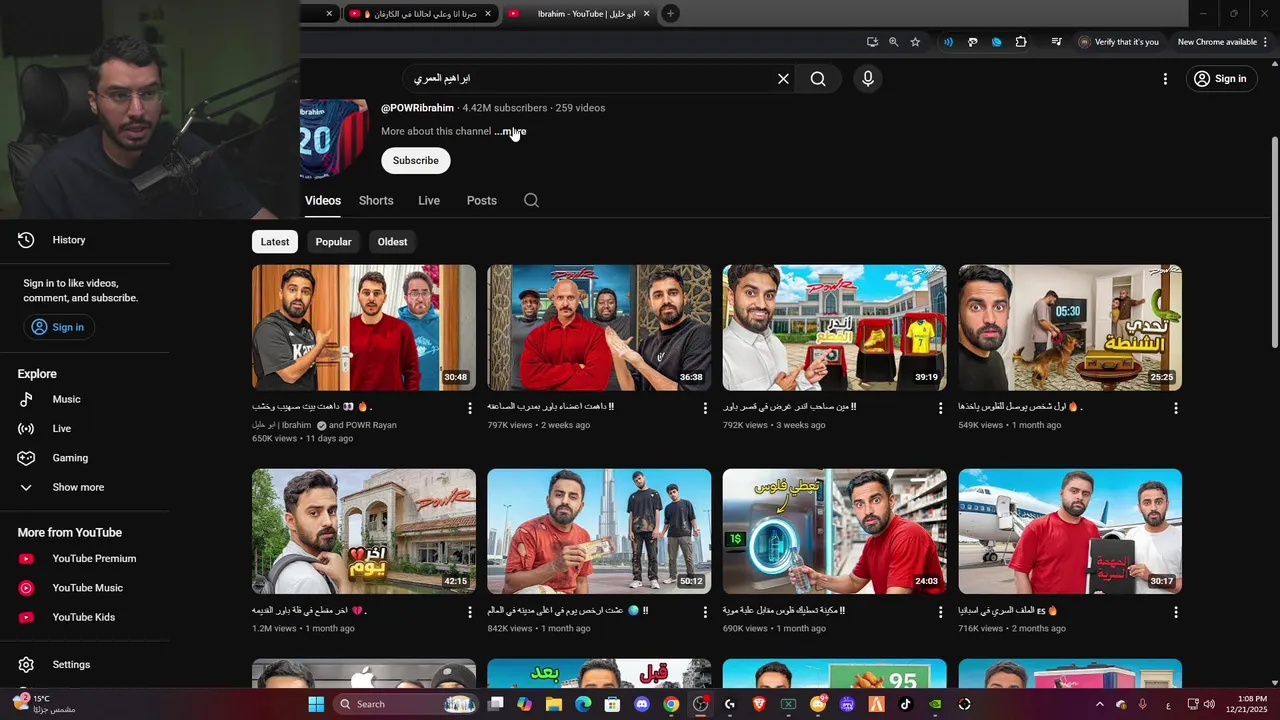The image size is (1280, 720).
Task: Open Chrome extensions puzzle icon
Action: [x=1021, y=42]
